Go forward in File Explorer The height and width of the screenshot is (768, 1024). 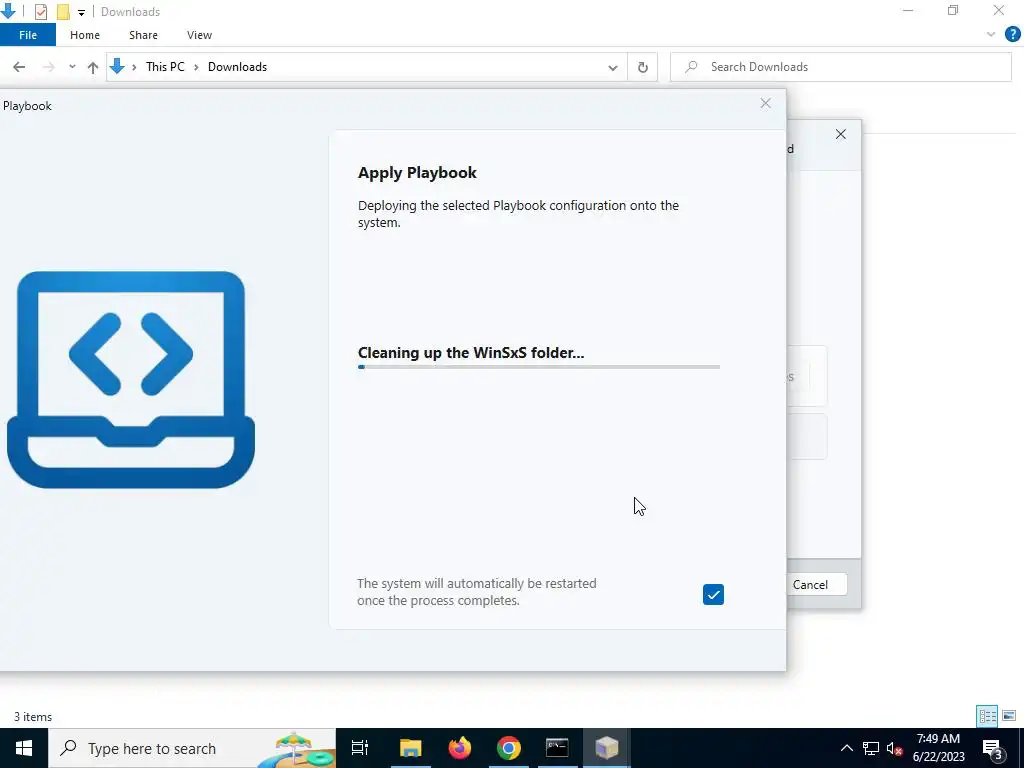48,67
